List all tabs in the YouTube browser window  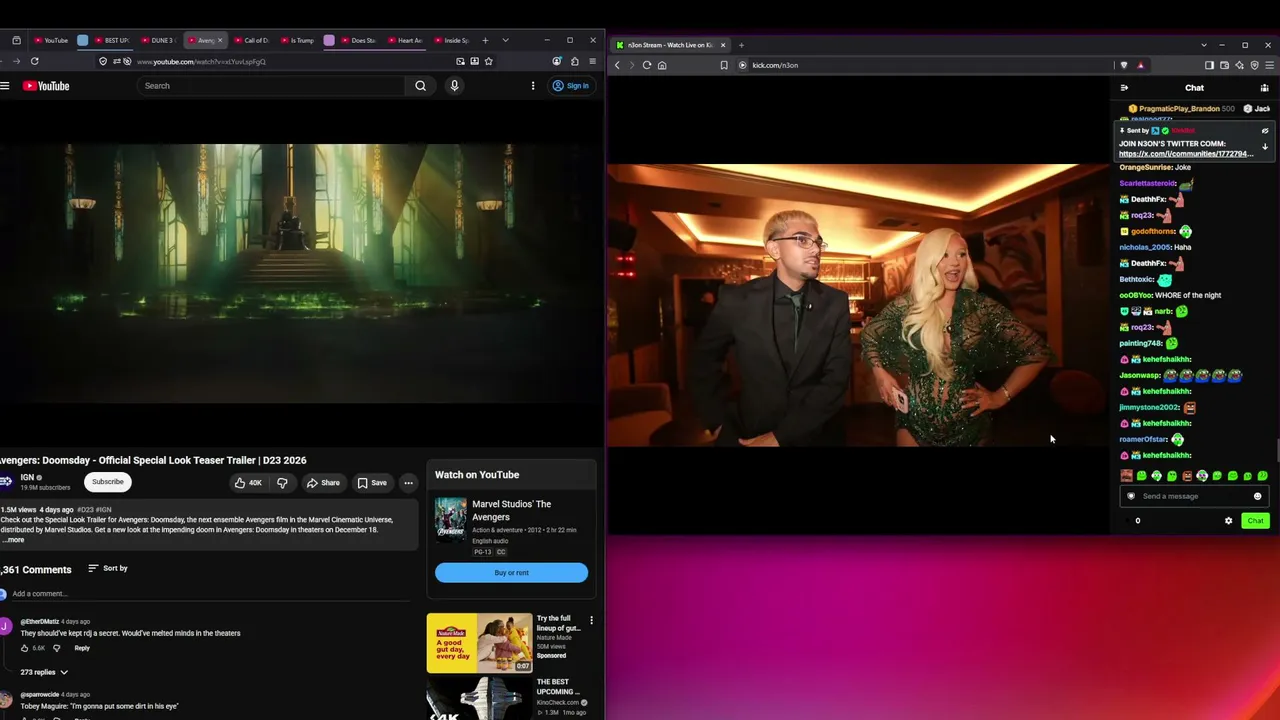coord(505,40)
